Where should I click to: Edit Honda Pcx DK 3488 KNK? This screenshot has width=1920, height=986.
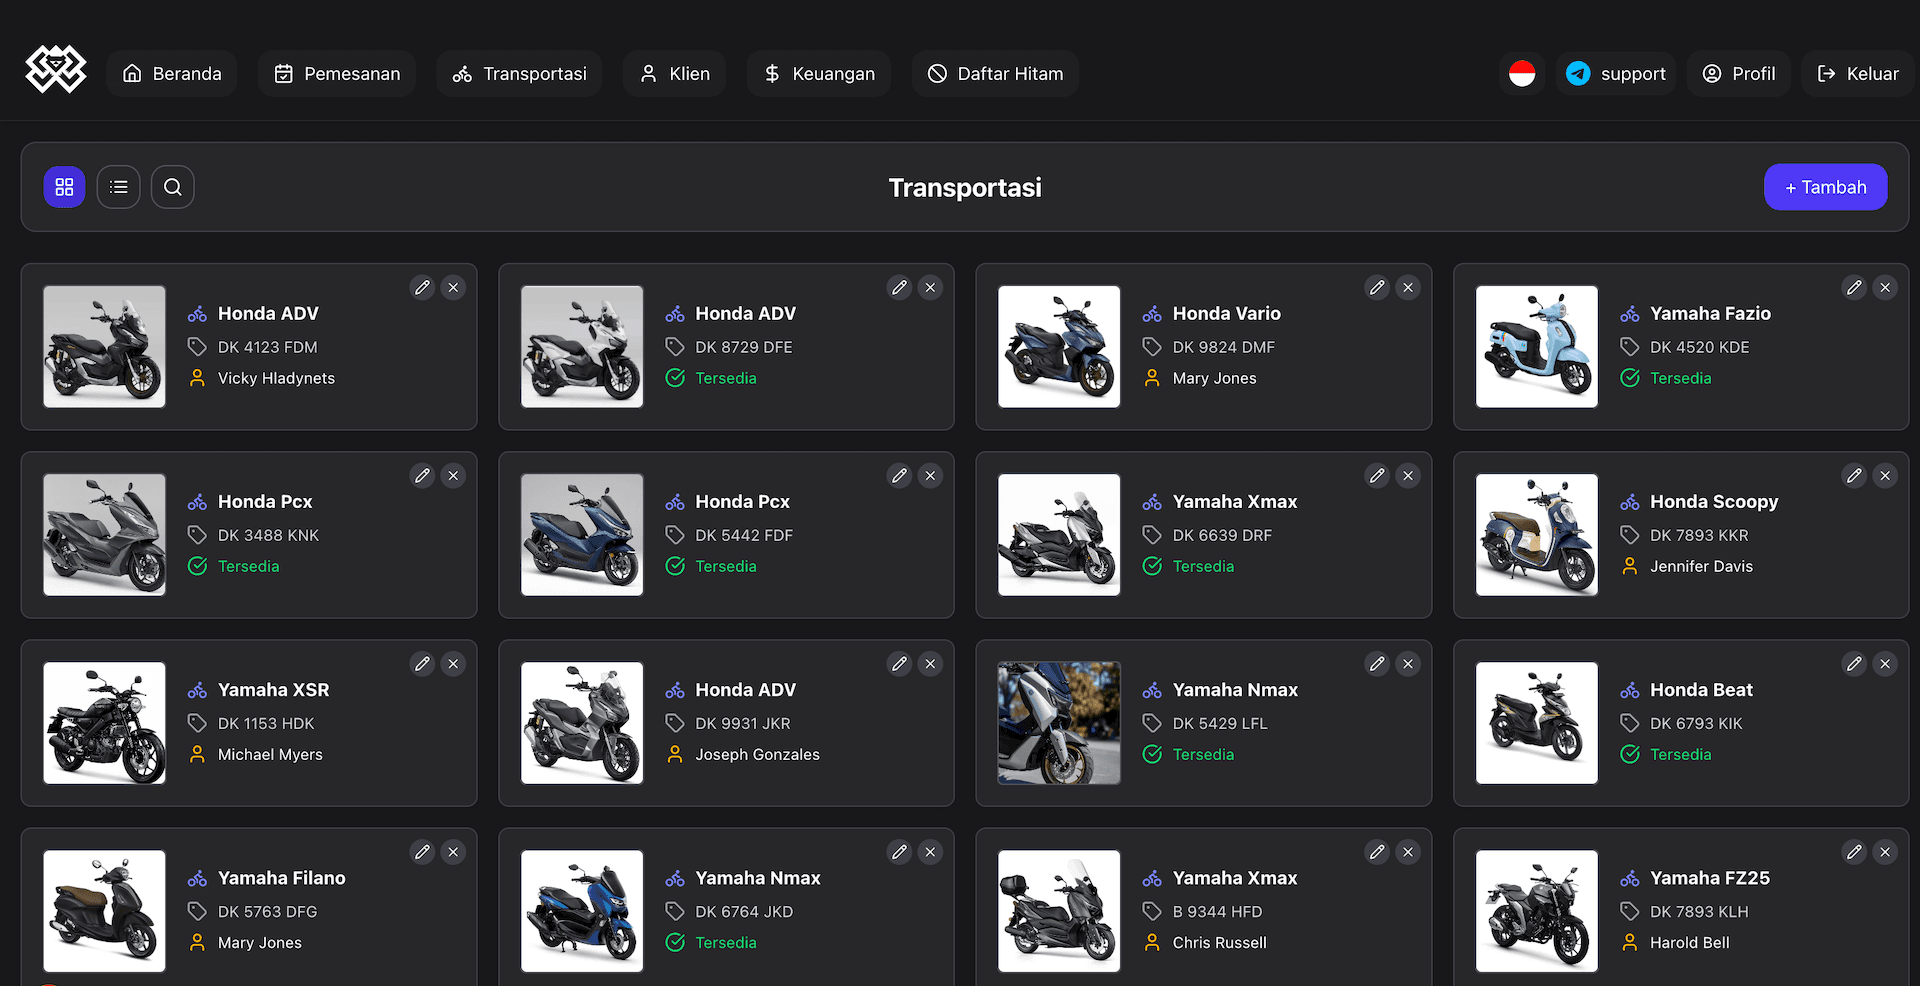click(x=423, y=476)
